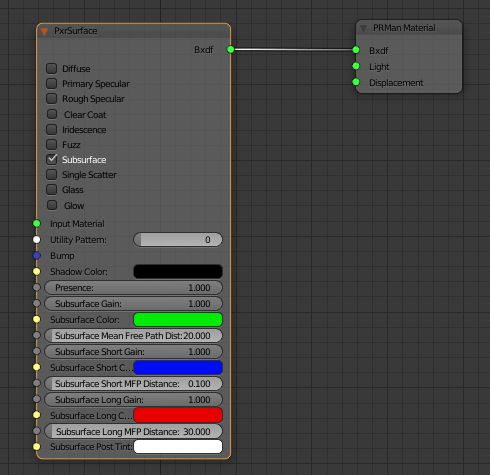The height and width of the screenshot is (475, 490).
Task: Collapse the PxrSurface node triangle
Action: 44,31
